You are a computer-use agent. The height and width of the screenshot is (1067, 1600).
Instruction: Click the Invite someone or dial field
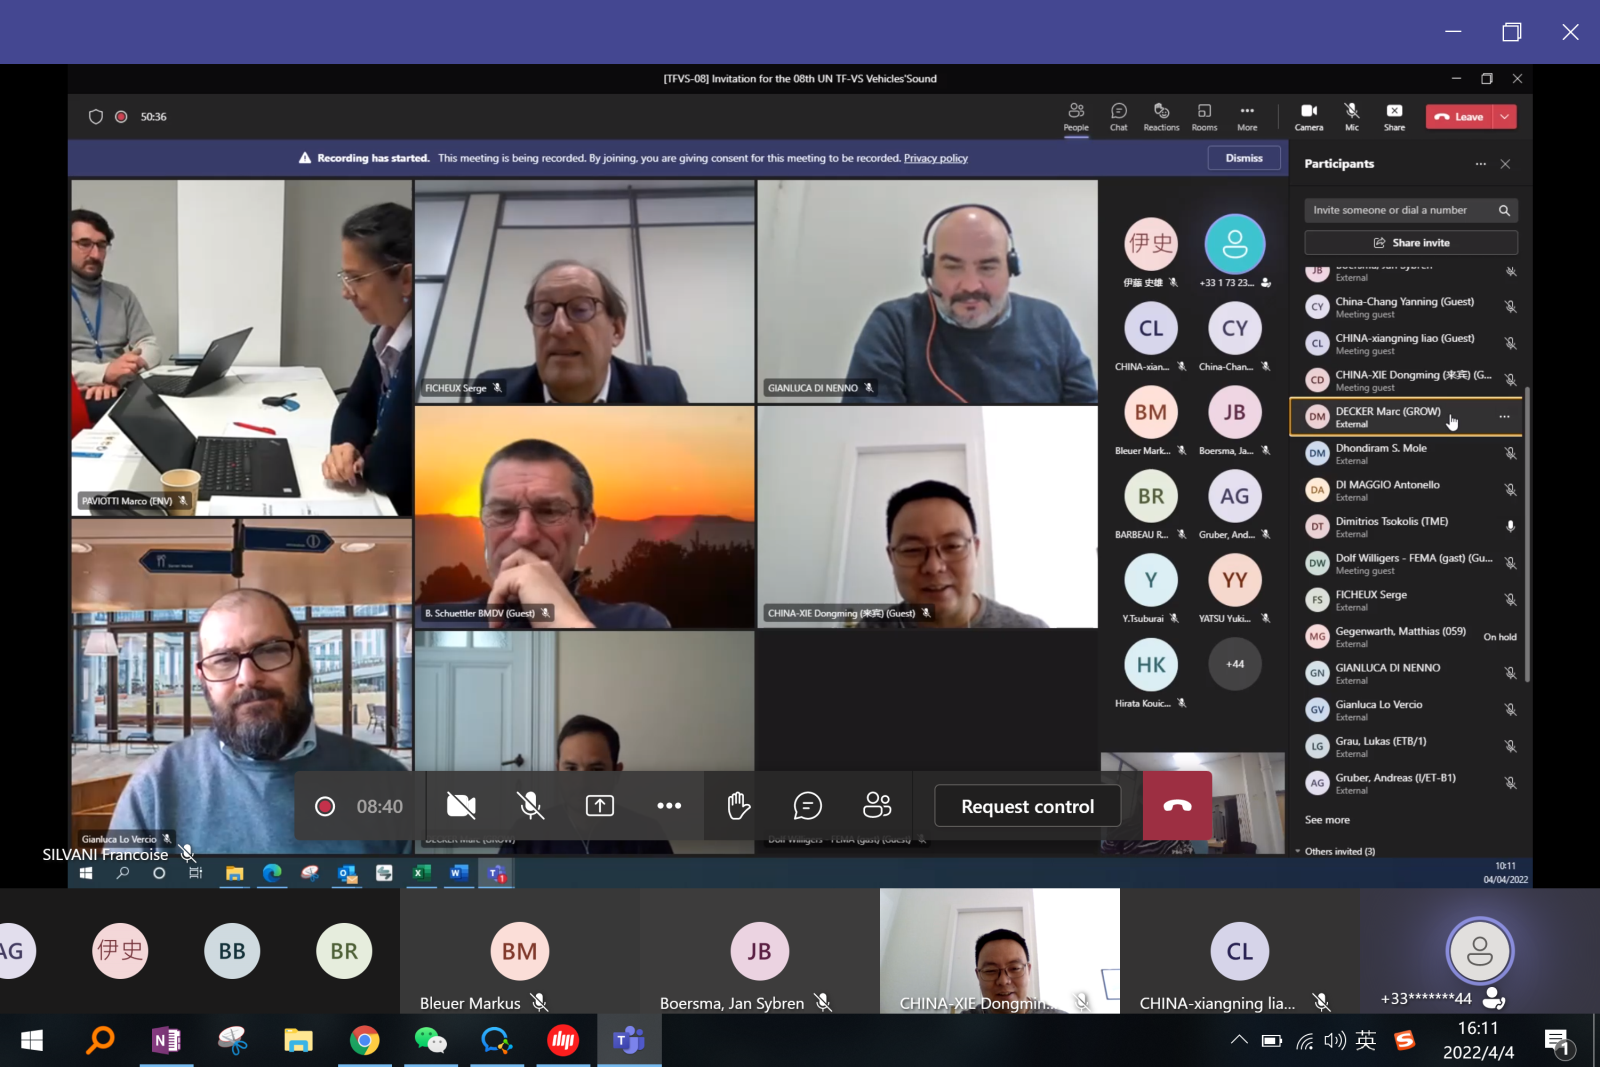point(1398,210)
